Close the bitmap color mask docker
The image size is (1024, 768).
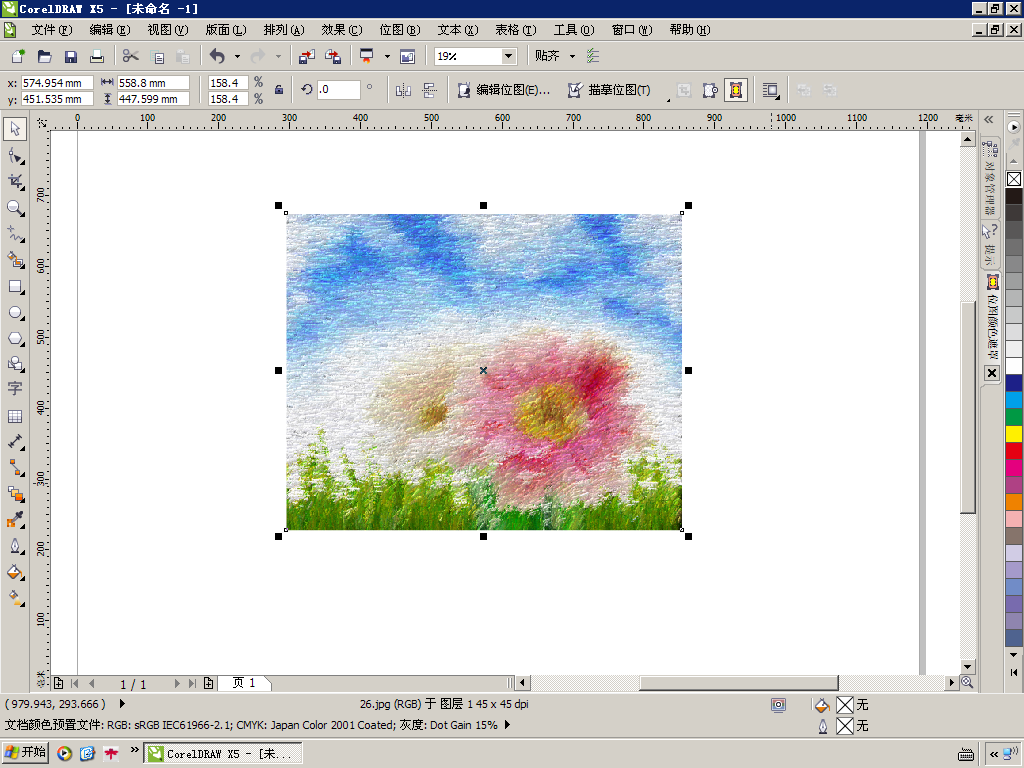(x=992, y=373)
